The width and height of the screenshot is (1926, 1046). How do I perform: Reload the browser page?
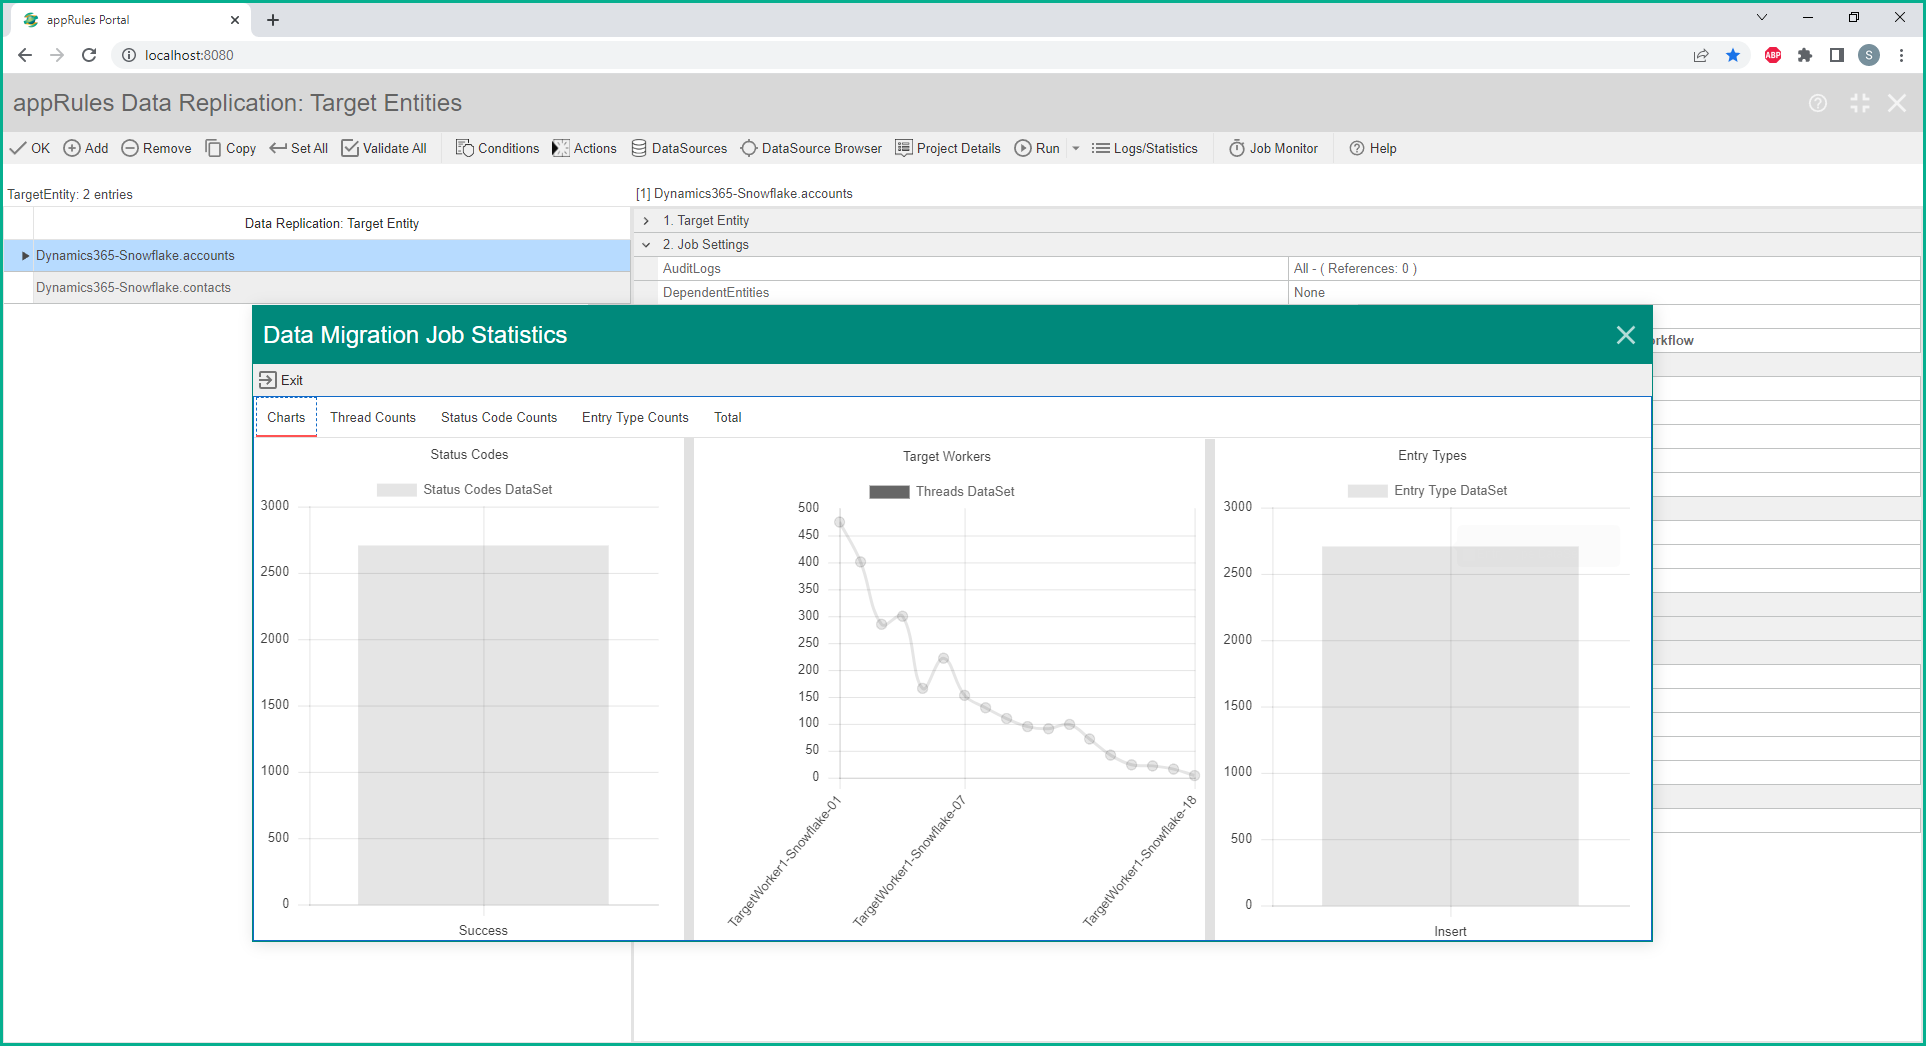click(x=89, y=55)
